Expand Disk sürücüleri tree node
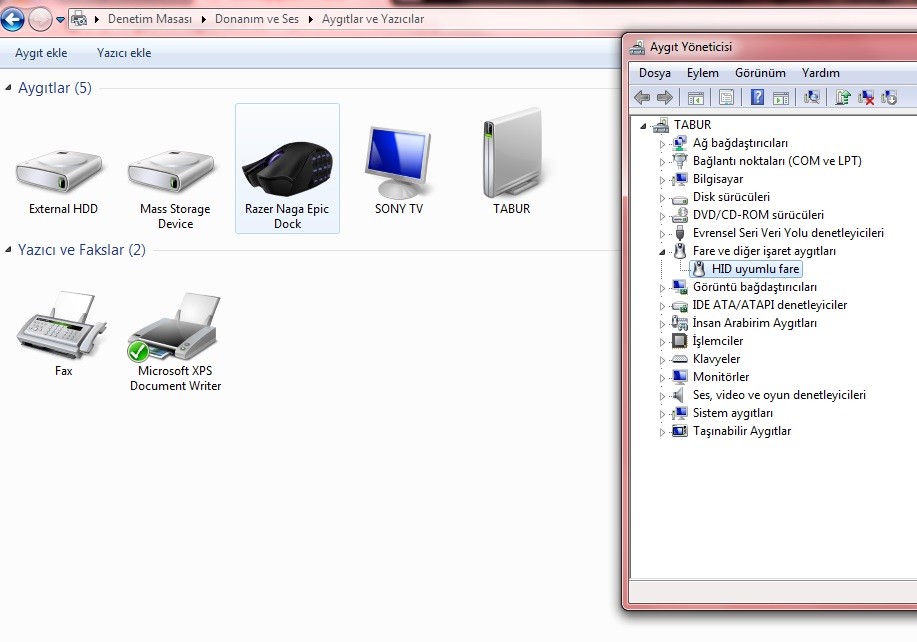This screenshot has width=917, height=642. click(662, 198)
